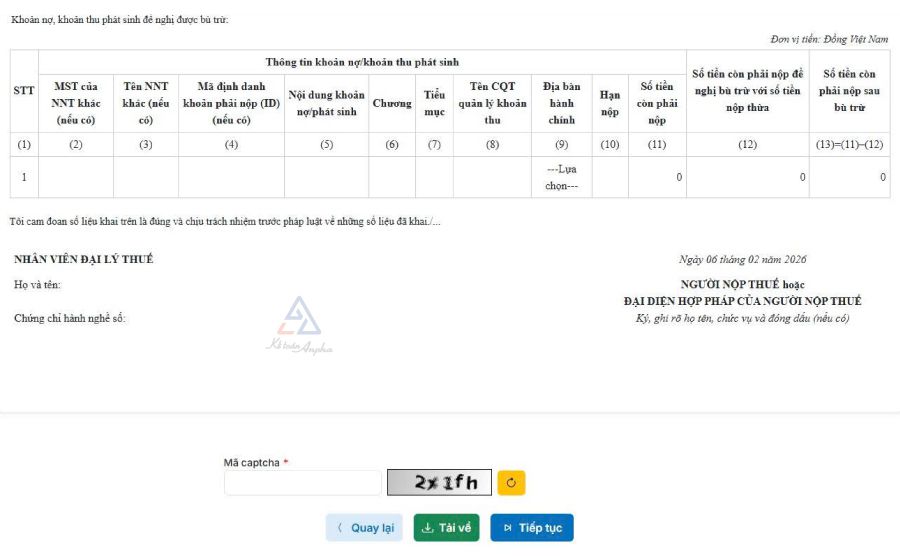The width and height of the screenshot is (900, 557).
Task: Download the form with Tải về
Action: point(447,528)
